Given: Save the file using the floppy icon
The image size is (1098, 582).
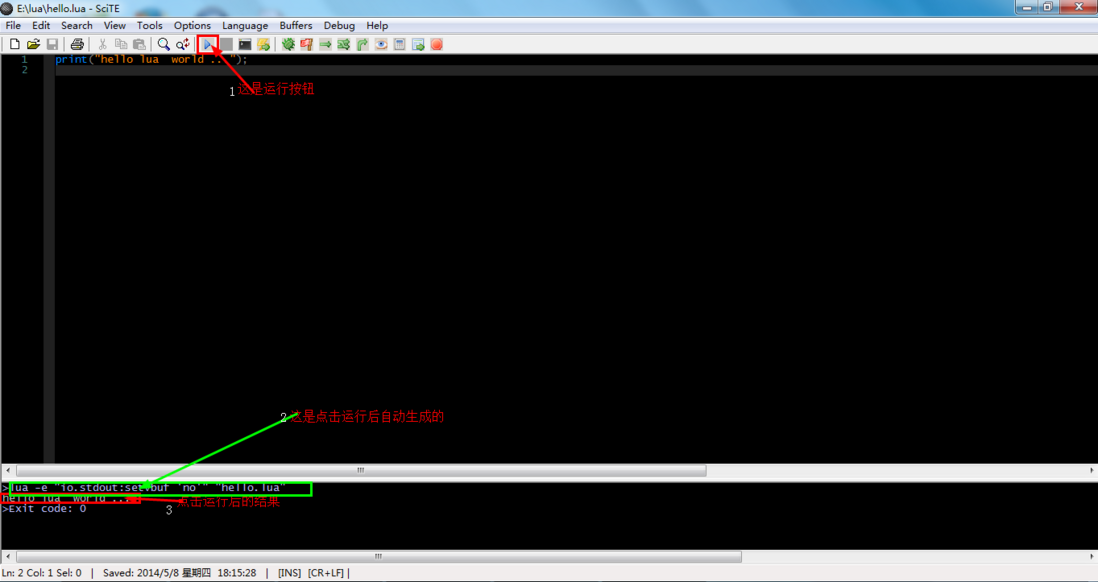Looking at the screenshot, I should tap(52, 44).
